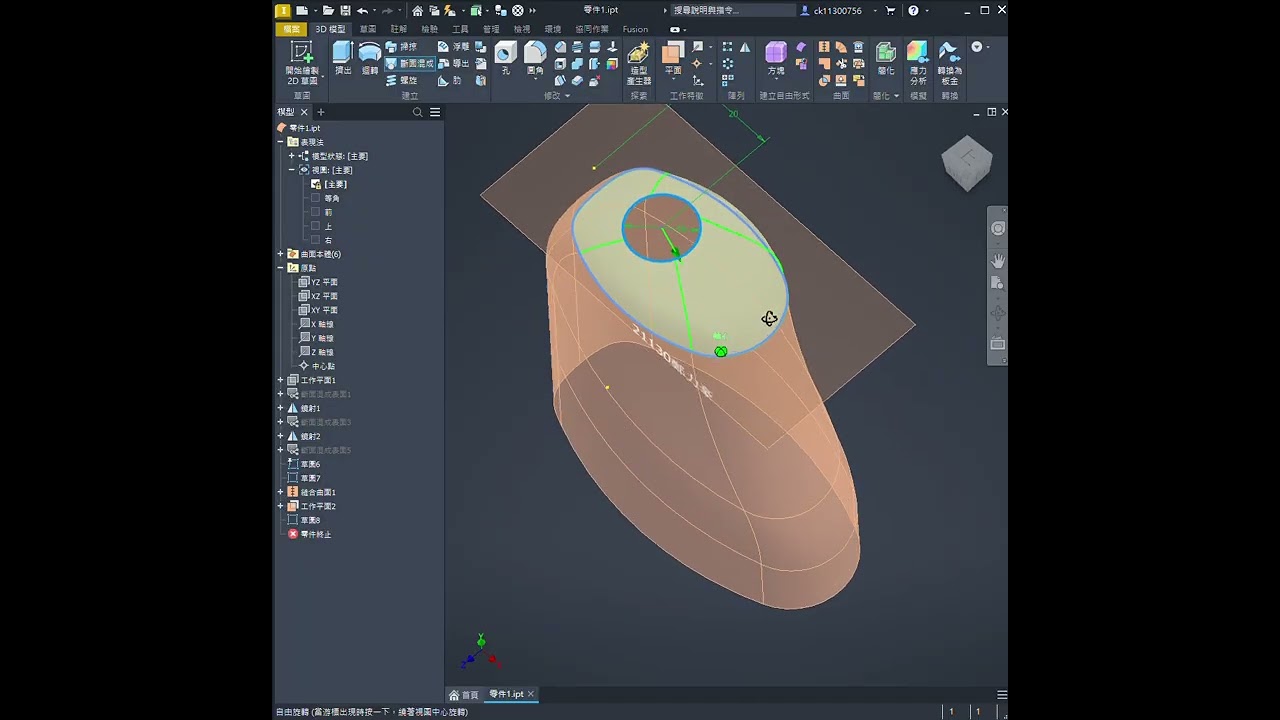1280x720 pixels.
Task: Select the Derive (導出) tool
Action: tap(454, 63)
